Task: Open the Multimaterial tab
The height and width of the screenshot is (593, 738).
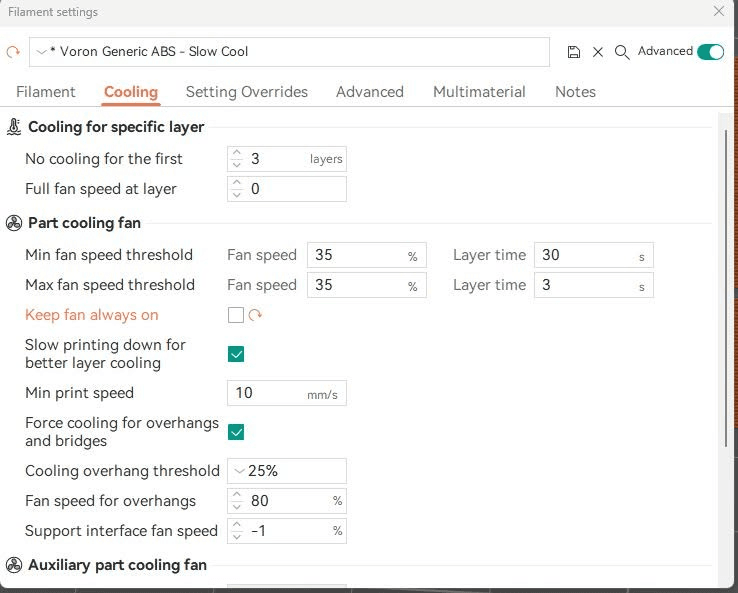Action: click(479, 92)
